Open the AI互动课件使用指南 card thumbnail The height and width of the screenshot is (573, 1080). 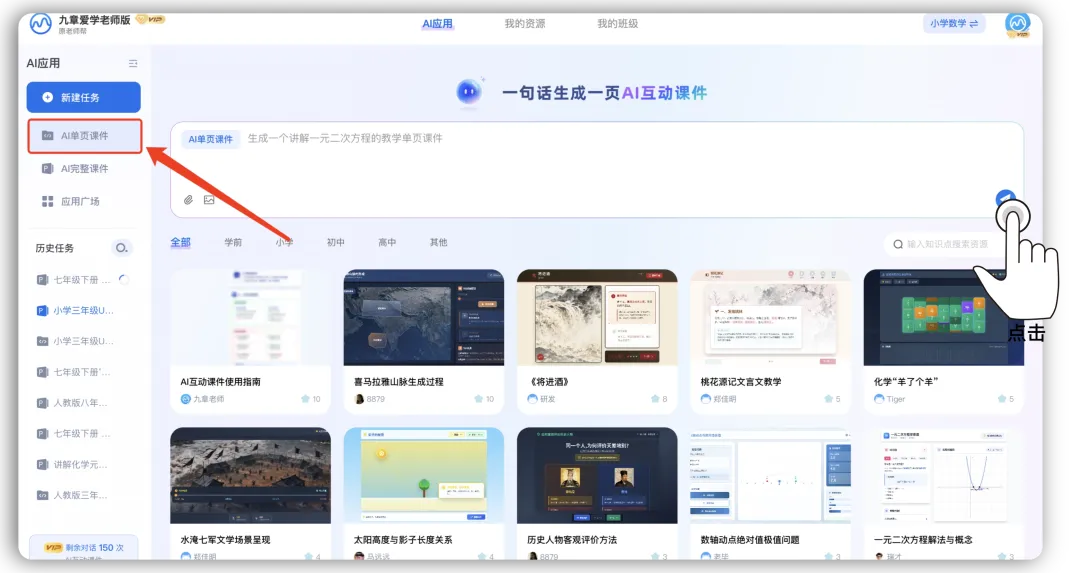250,317
